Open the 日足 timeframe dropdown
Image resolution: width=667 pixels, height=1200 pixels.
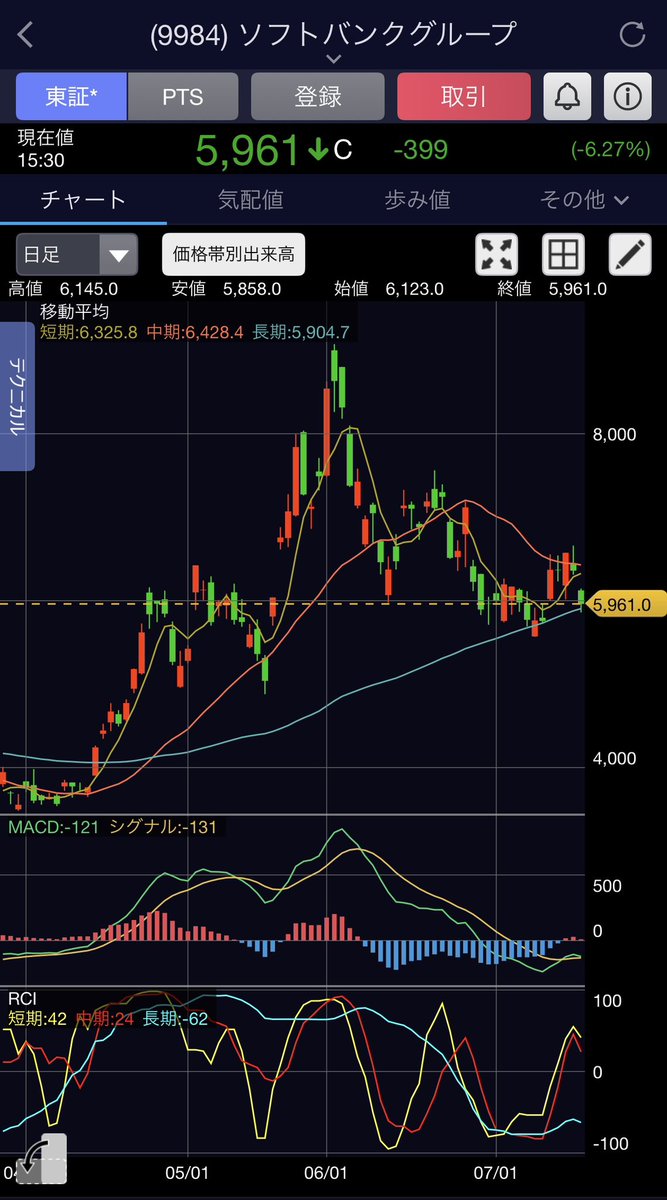pyautogui.click(x=76, y=254)
